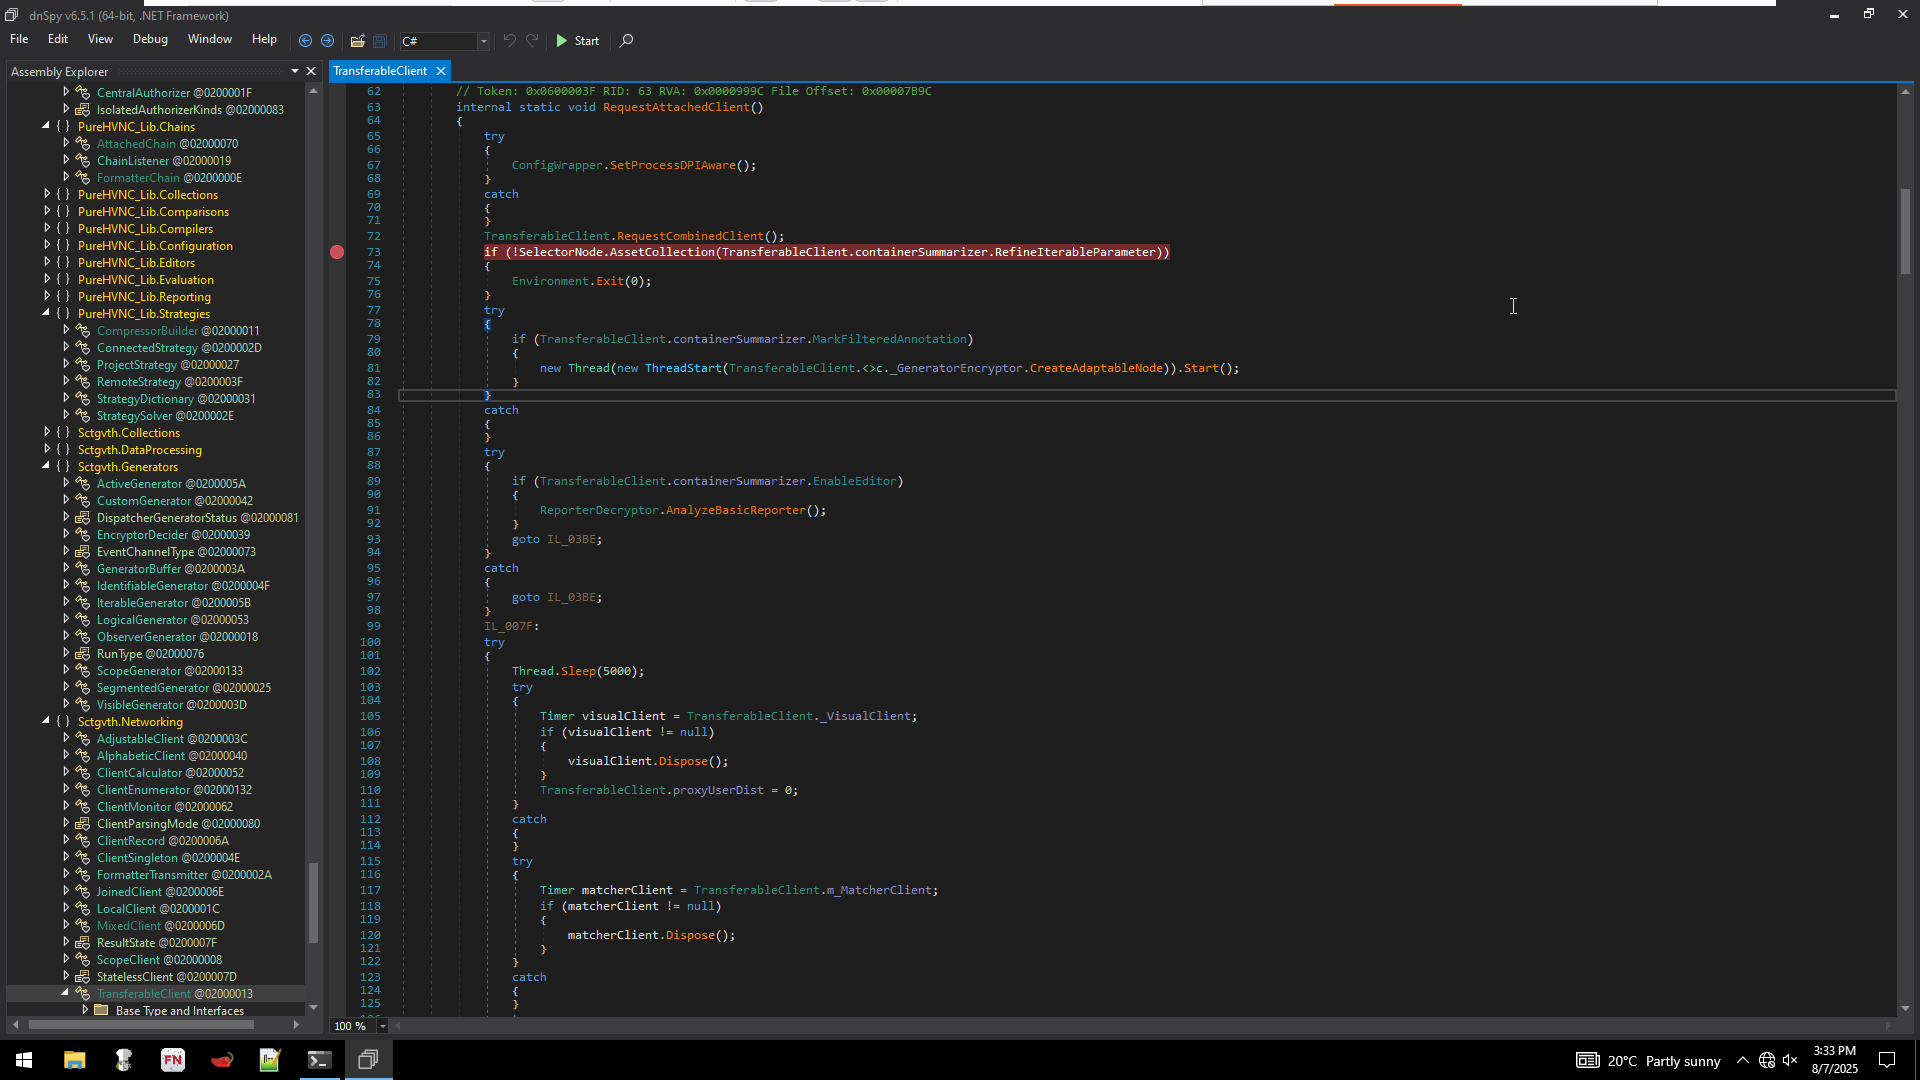Image resolution: width=1920 pixels, height=1080 pixels.
Task: Open the Debug menu
Action: click(150, 39)
